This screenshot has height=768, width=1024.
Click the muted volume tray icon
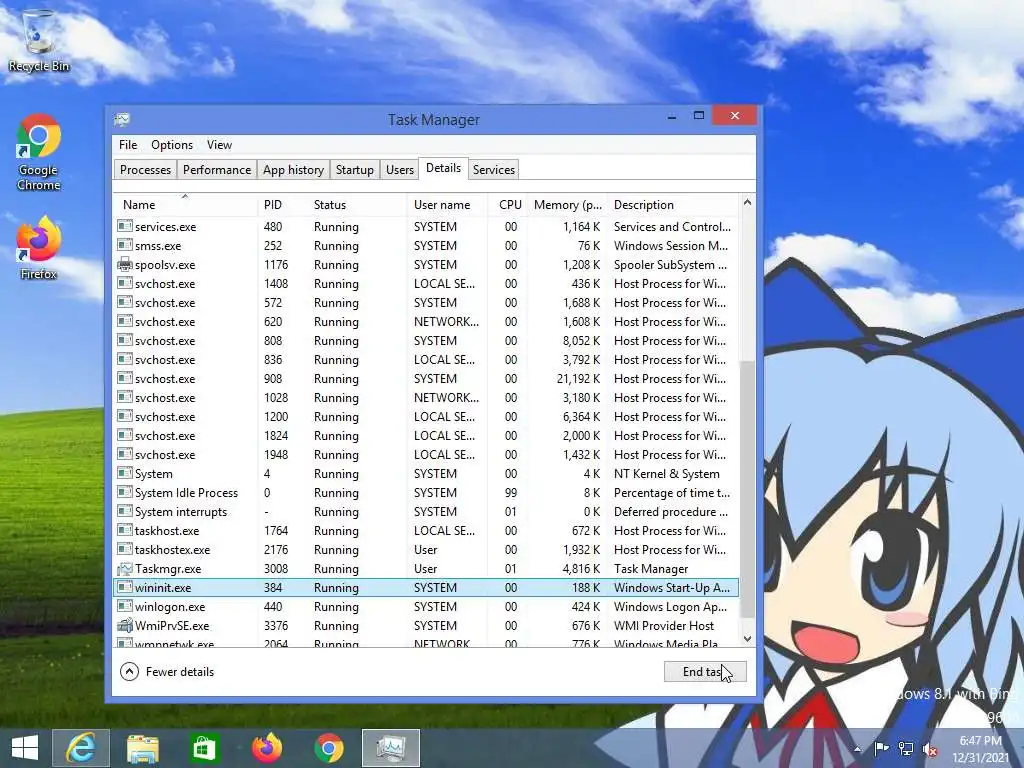[x=930, y=749]
